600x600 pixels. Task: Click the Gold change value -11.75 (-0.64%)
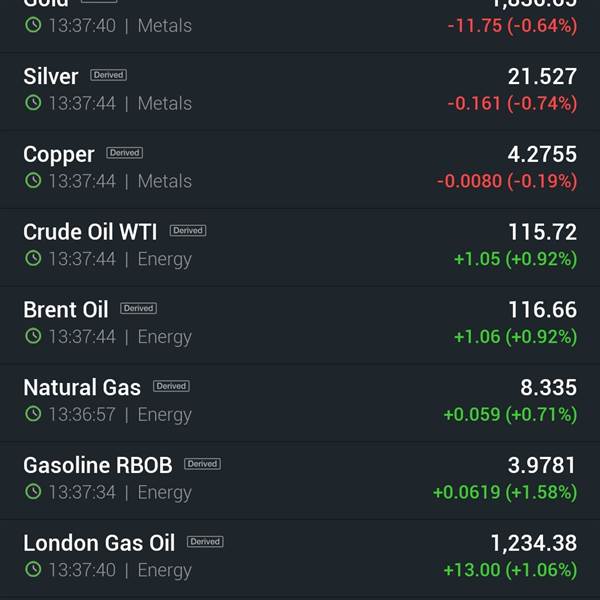(x=512, y=26)
